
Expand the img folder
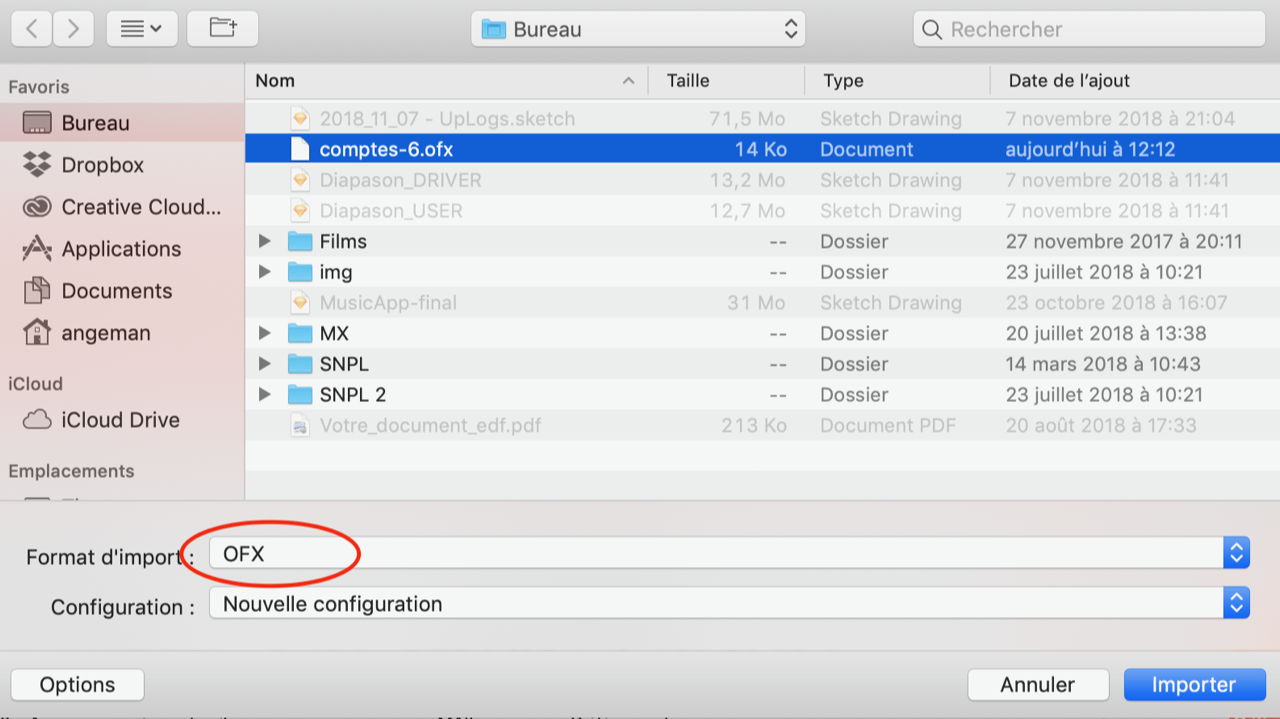pyautogui.click(x=264, y=272)
